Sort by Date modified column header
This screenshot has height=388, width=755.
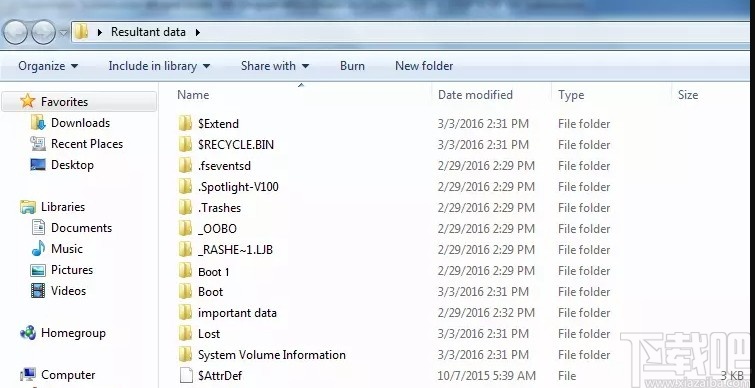point(475,95)
